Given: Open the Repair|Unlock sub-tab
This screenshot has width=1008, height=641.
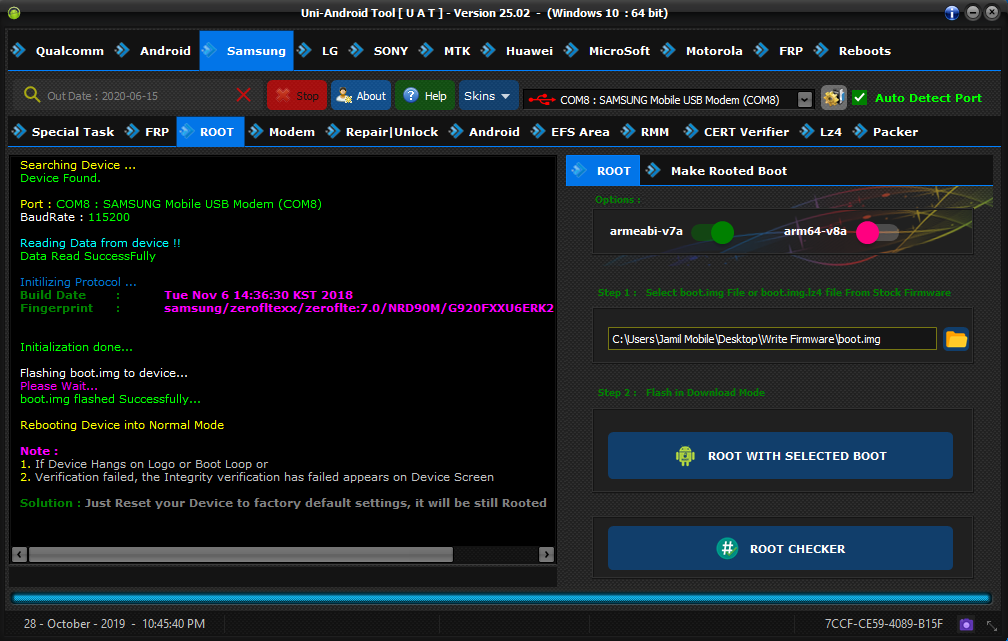Looking at the screenshot, I should pyautogui.click(x=383, y=132).
